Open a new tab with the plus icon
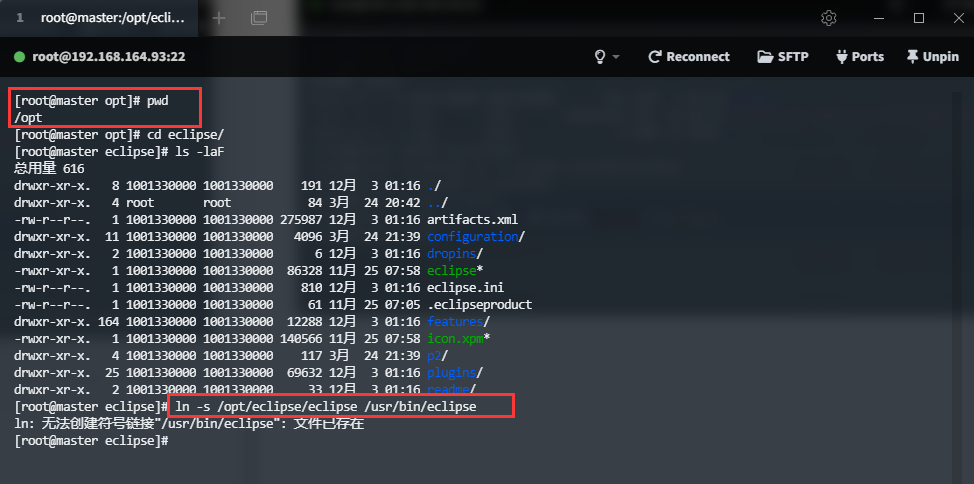 point(219,18)
